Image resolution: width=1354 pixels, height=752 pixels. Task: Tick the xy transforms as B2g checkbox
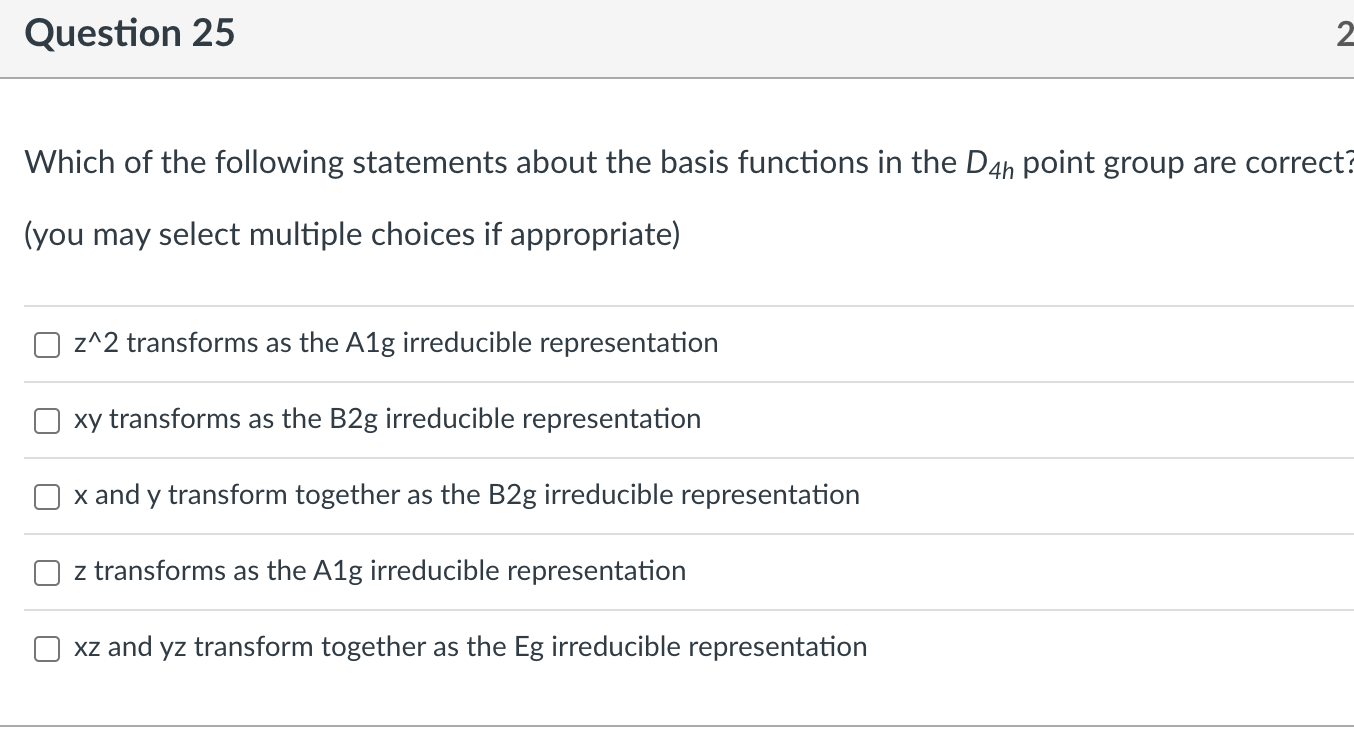[46, 421]
